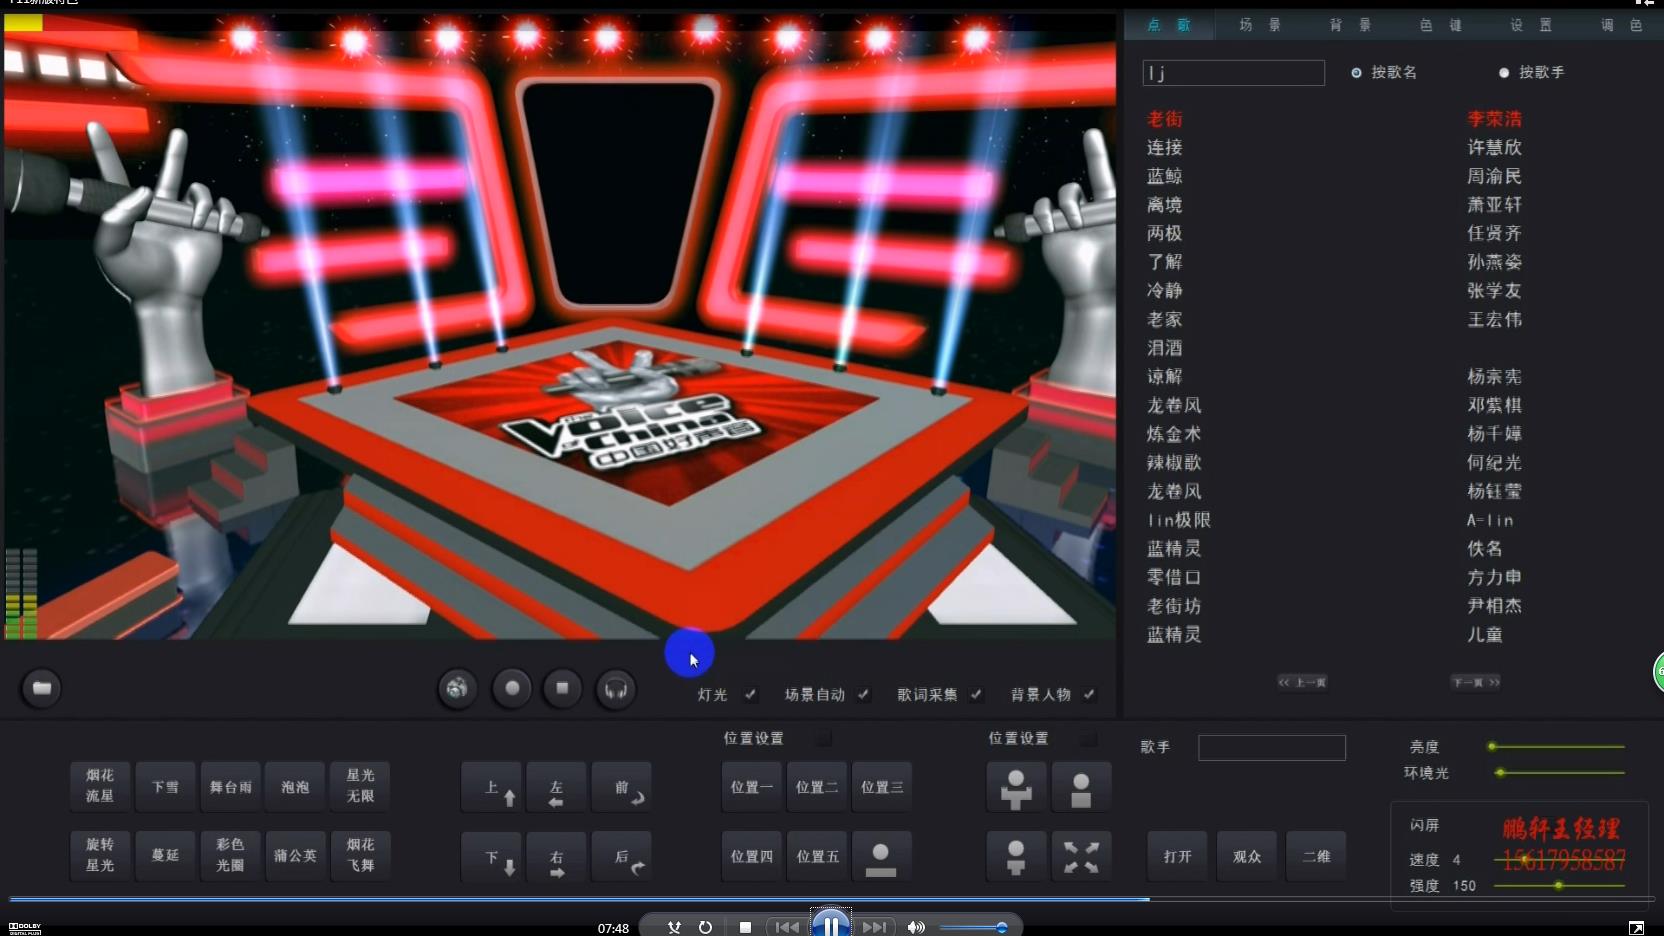
Task: Toggle the 灯光 checkbox
Action: [x=750, y=694]
